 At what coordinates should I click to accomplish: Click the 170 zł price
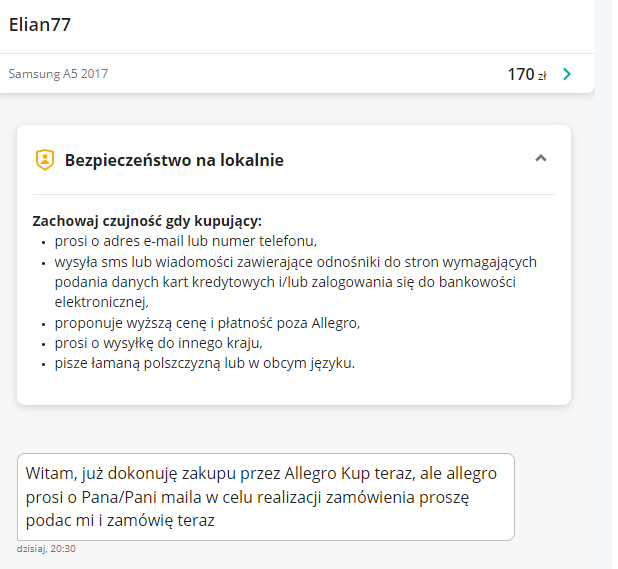coord(527,74)
